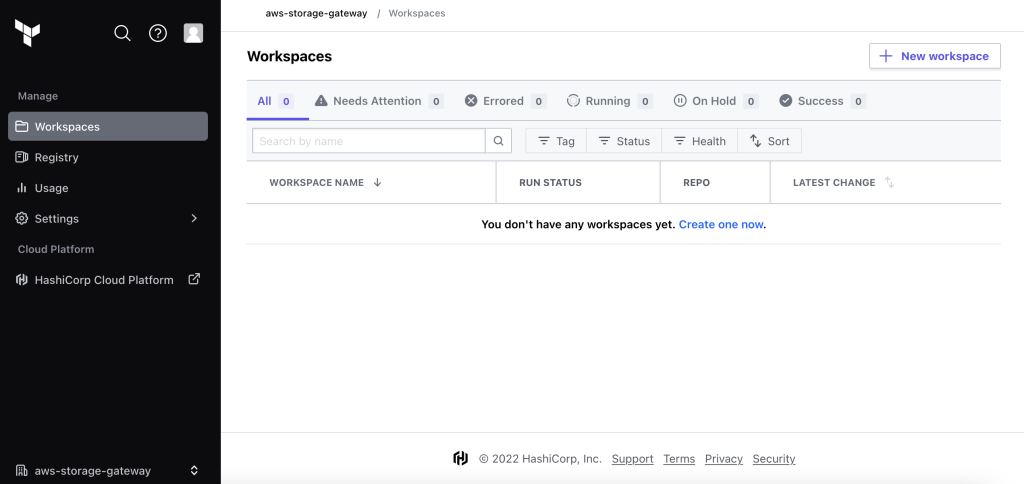Open the Security footer link
This screenshot has height=484, width=1024.
(774, 459)
